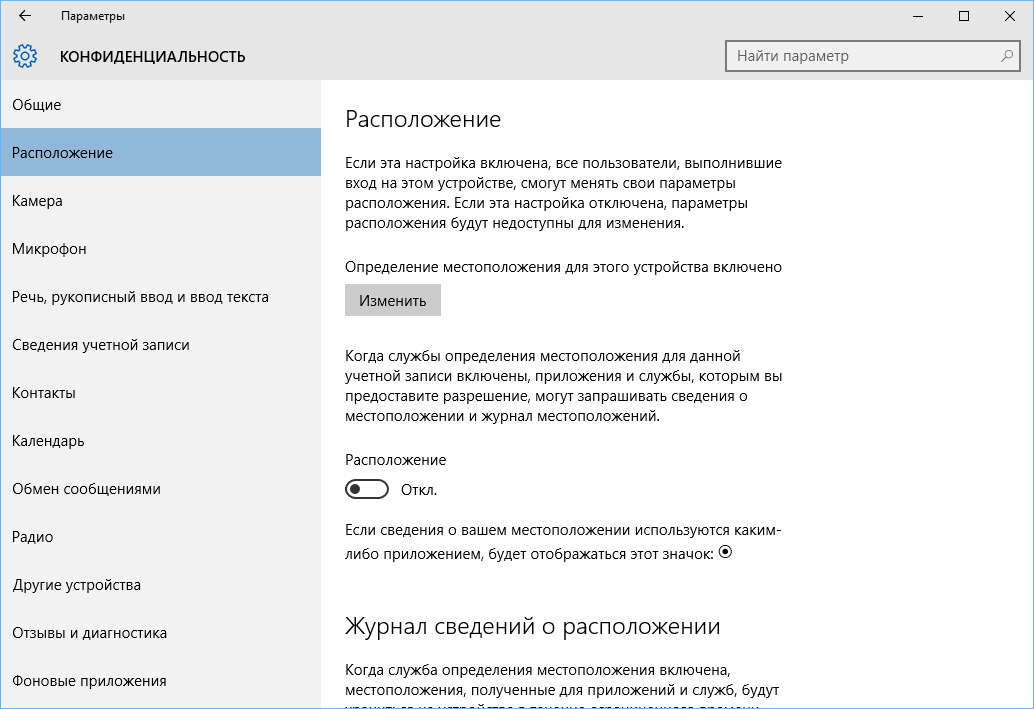
Task: Select Фоновые приложения at the bottom
Action: 88,680
